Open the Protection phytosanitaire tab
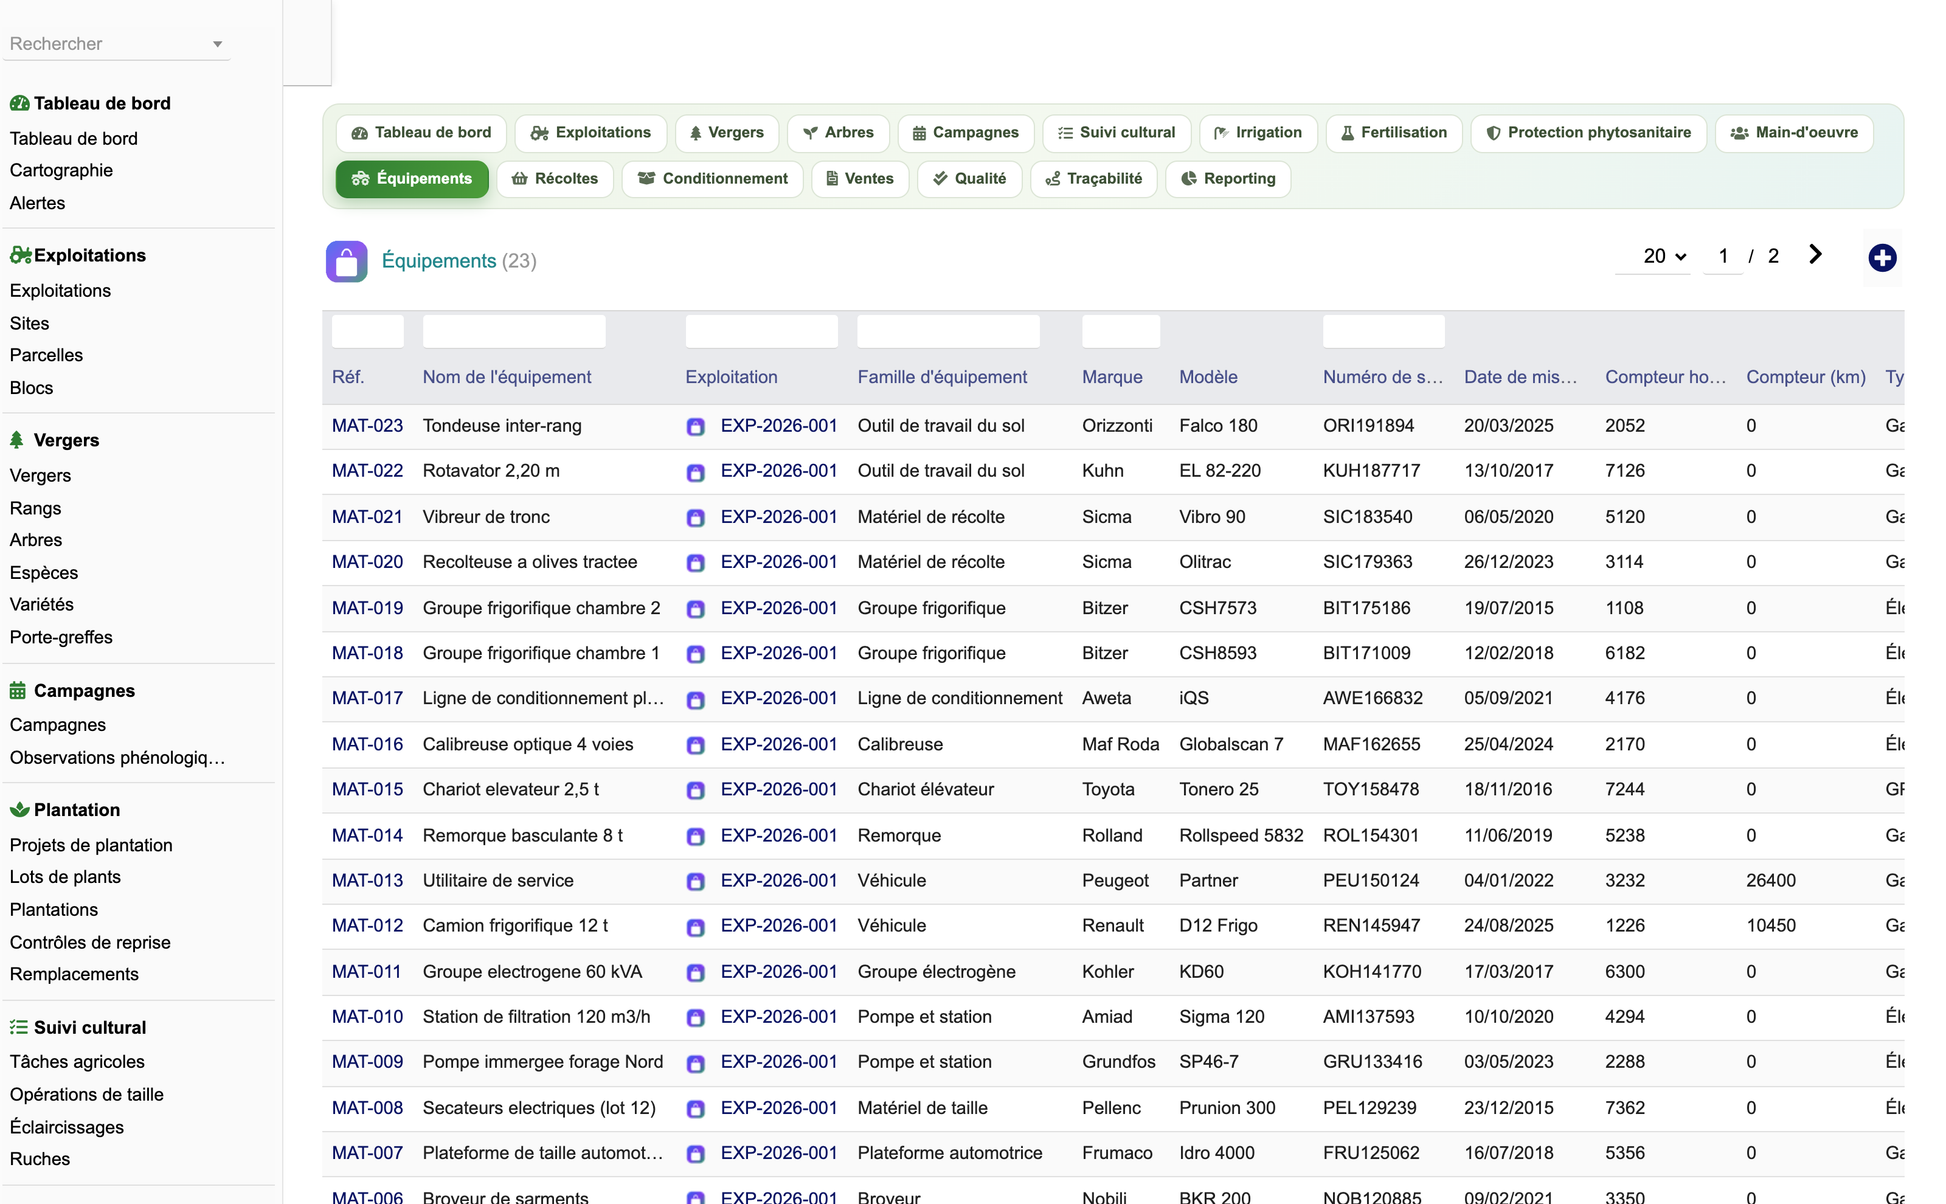 tap(1589, 133)
